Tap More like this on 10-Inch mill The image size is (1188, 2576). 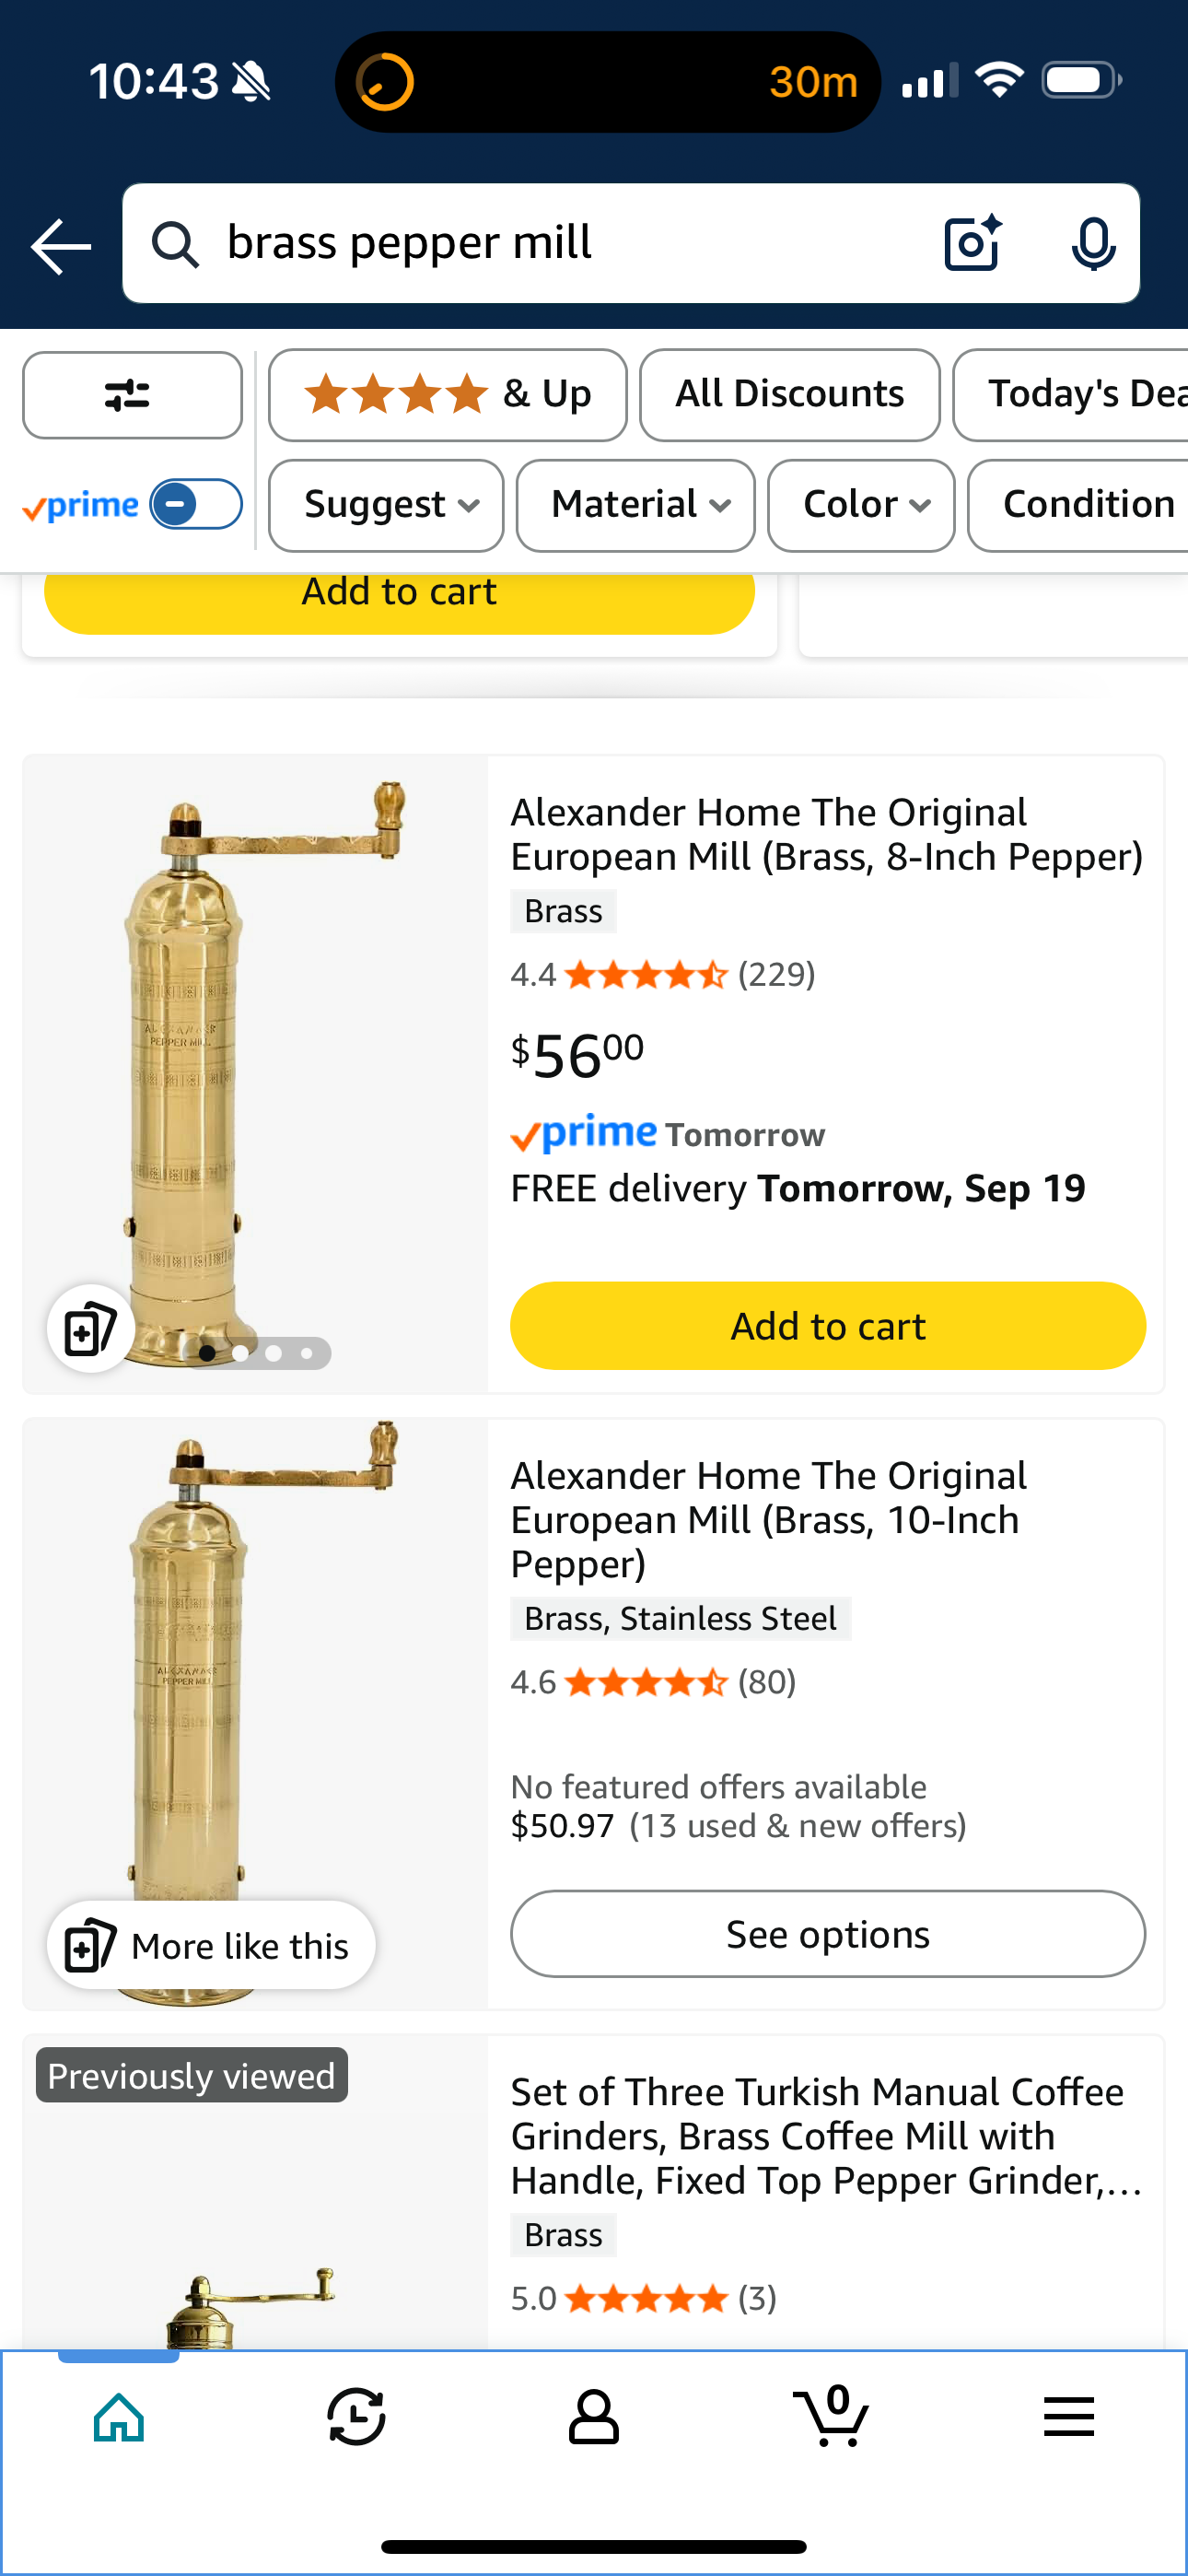(x=211, y=1945)
